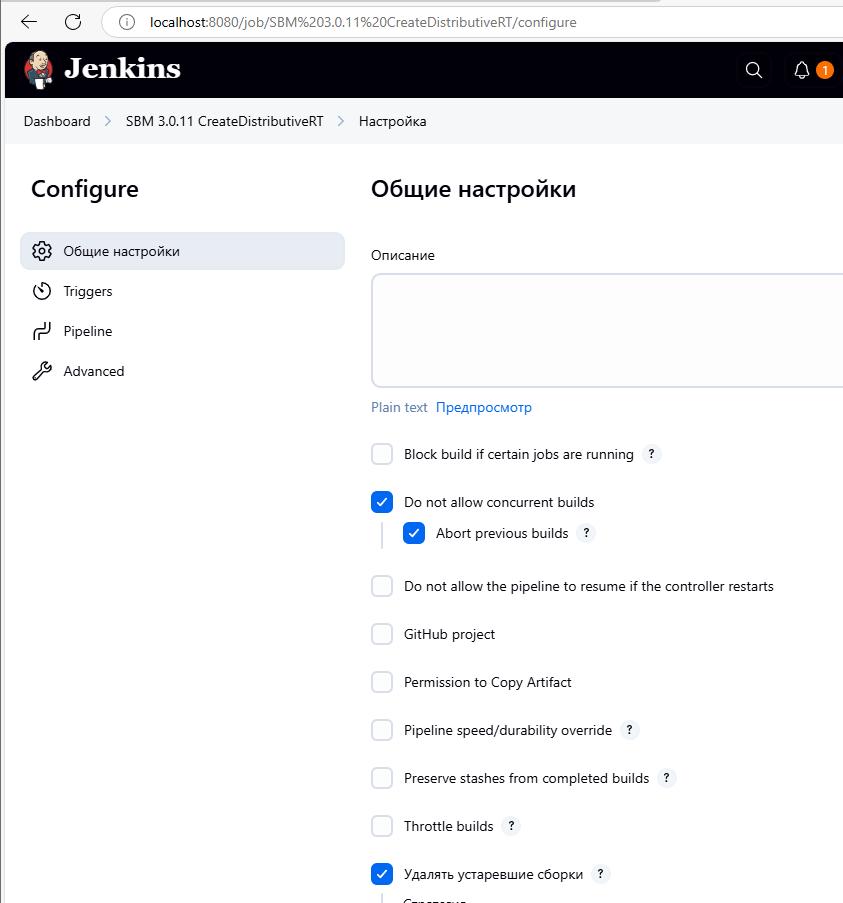Show help for Preserve stashes option

[667, 778]
